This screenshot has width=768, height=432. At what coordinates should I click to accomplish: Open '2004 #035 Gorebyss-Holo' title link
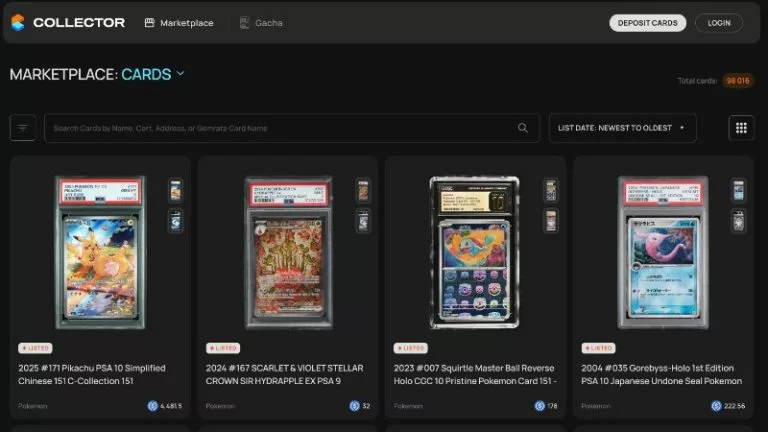[662, 374]
